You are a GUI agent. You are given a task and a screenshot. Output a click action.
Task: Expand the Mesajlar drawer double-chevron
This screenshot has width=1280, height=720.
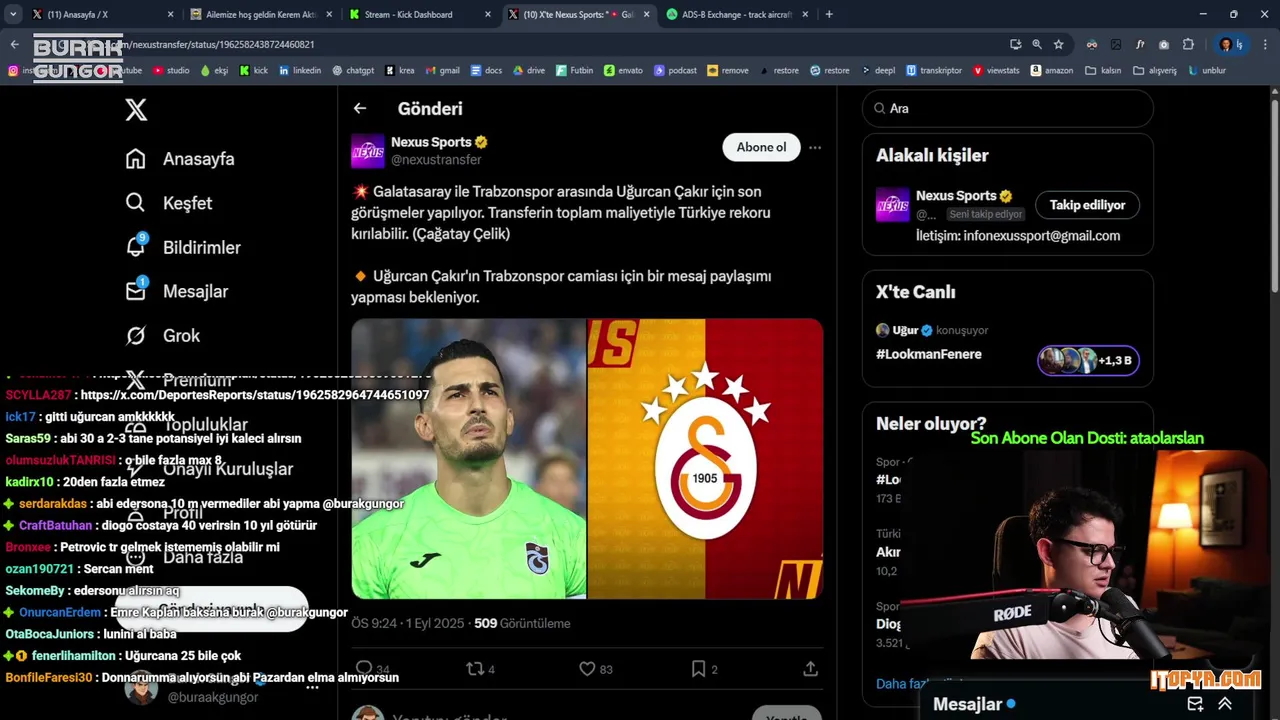(1225, 704)
